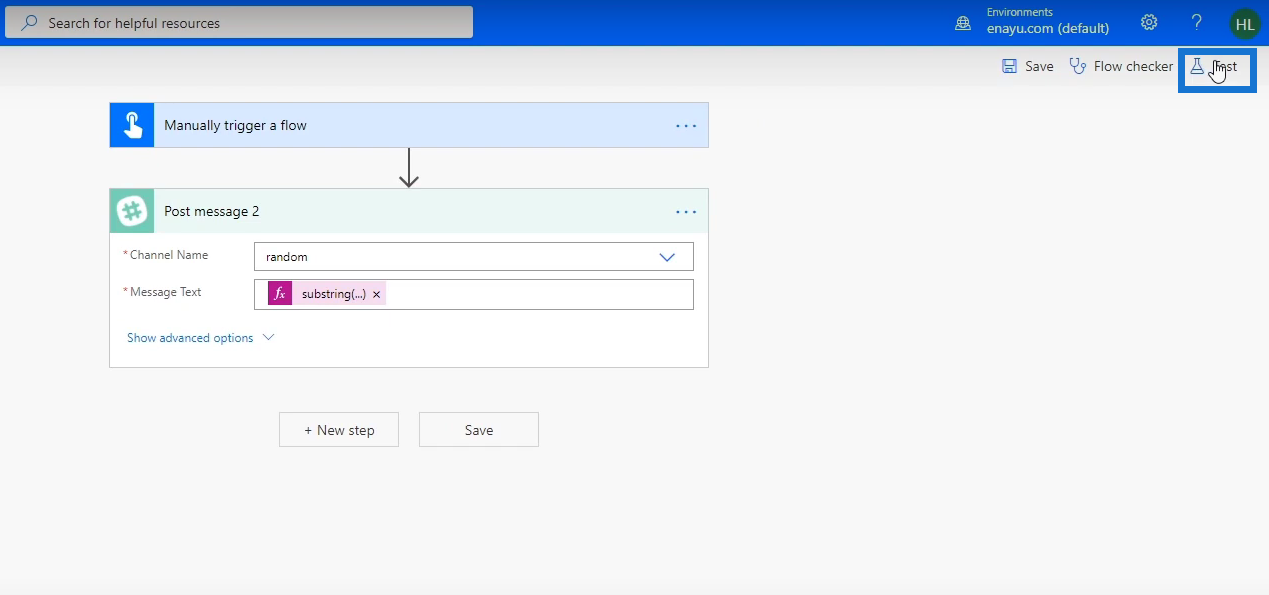
Task: Open the HL account avatar
Action: (1245, 23)
